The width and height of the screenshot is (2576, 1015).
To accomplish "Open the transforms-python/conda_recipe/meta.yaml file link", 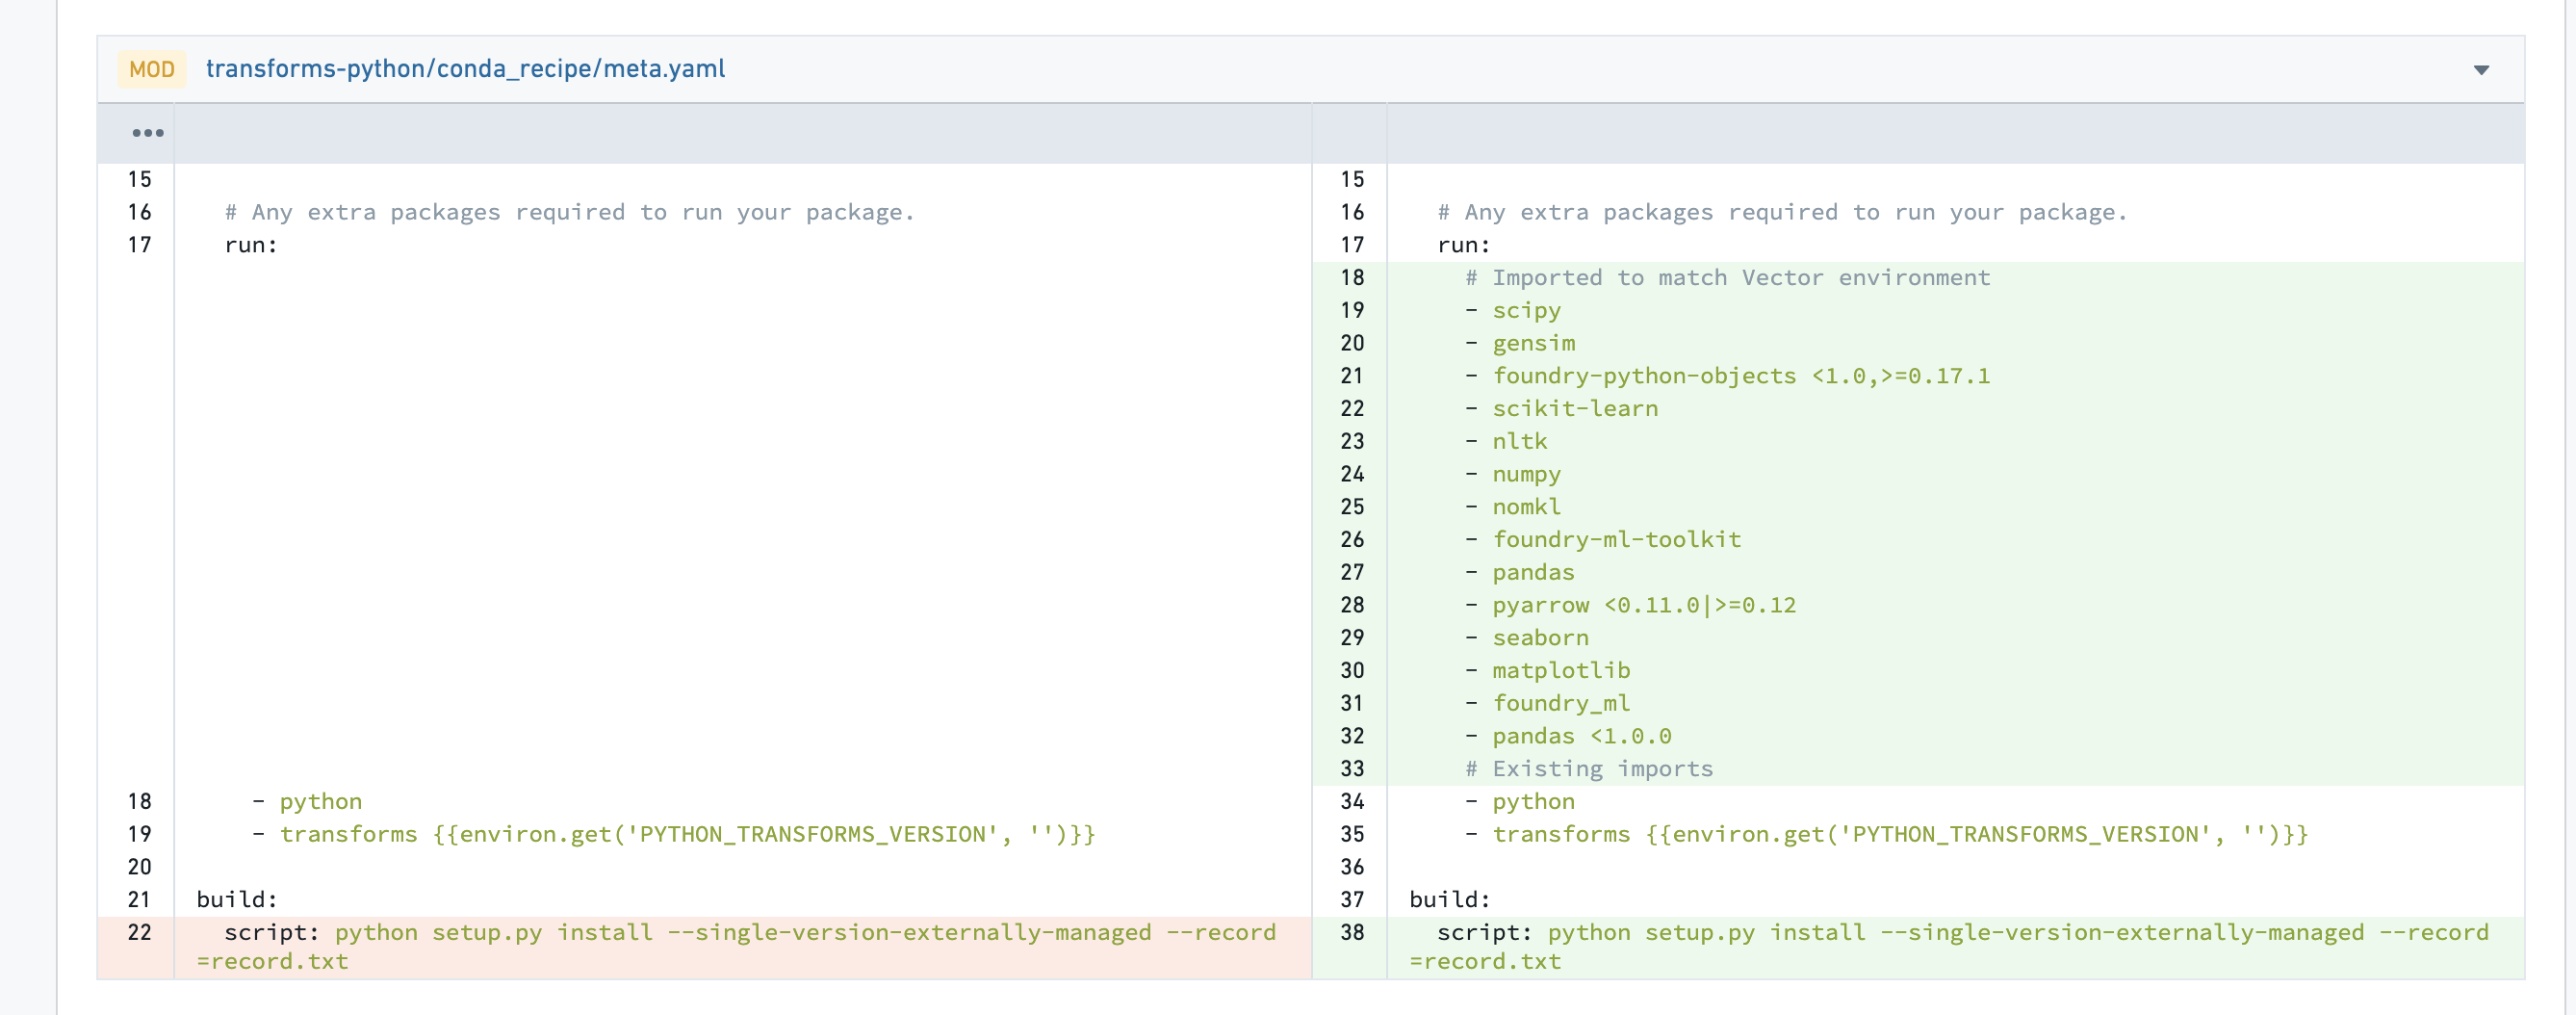I will pos(465,69).
